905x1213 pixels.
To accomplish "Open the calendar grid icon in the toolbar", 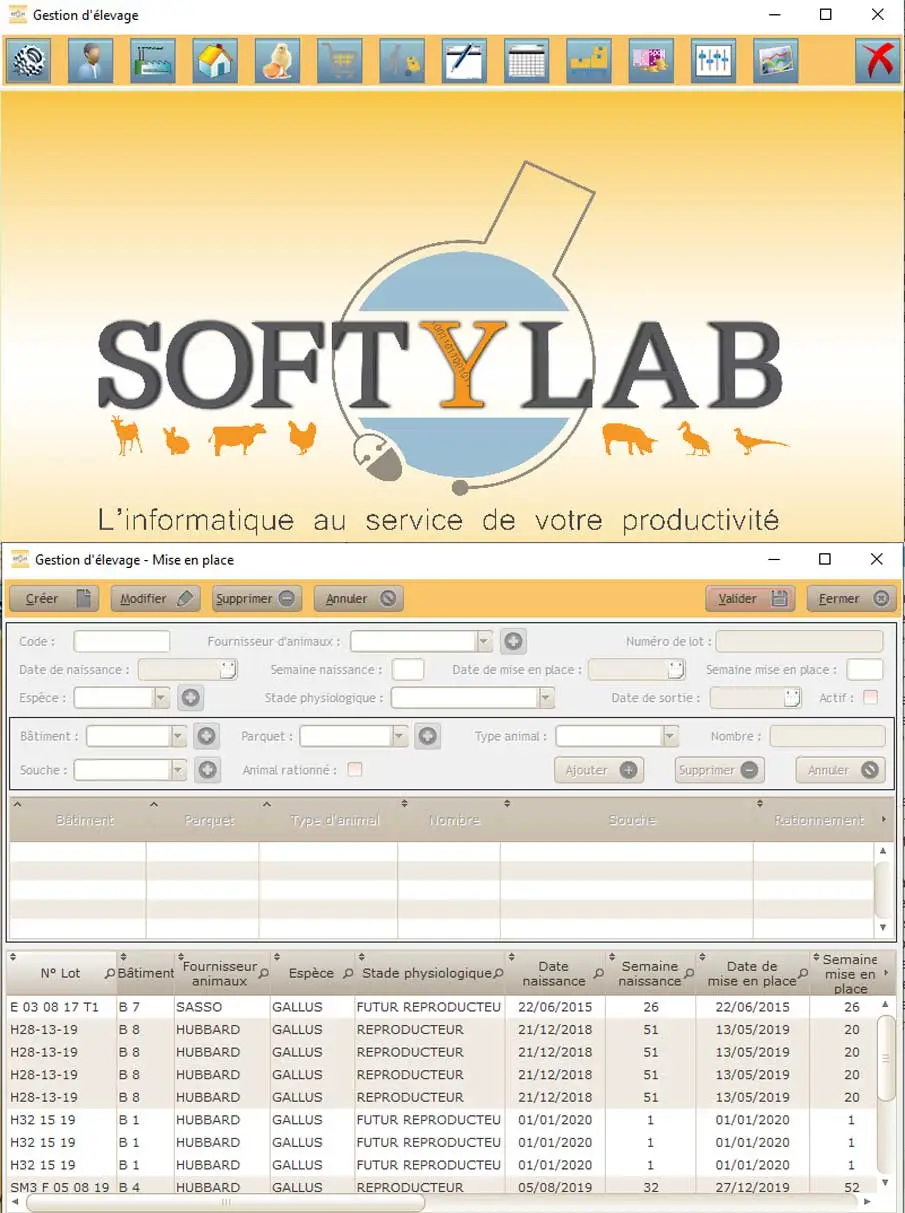I will (526, 61).
